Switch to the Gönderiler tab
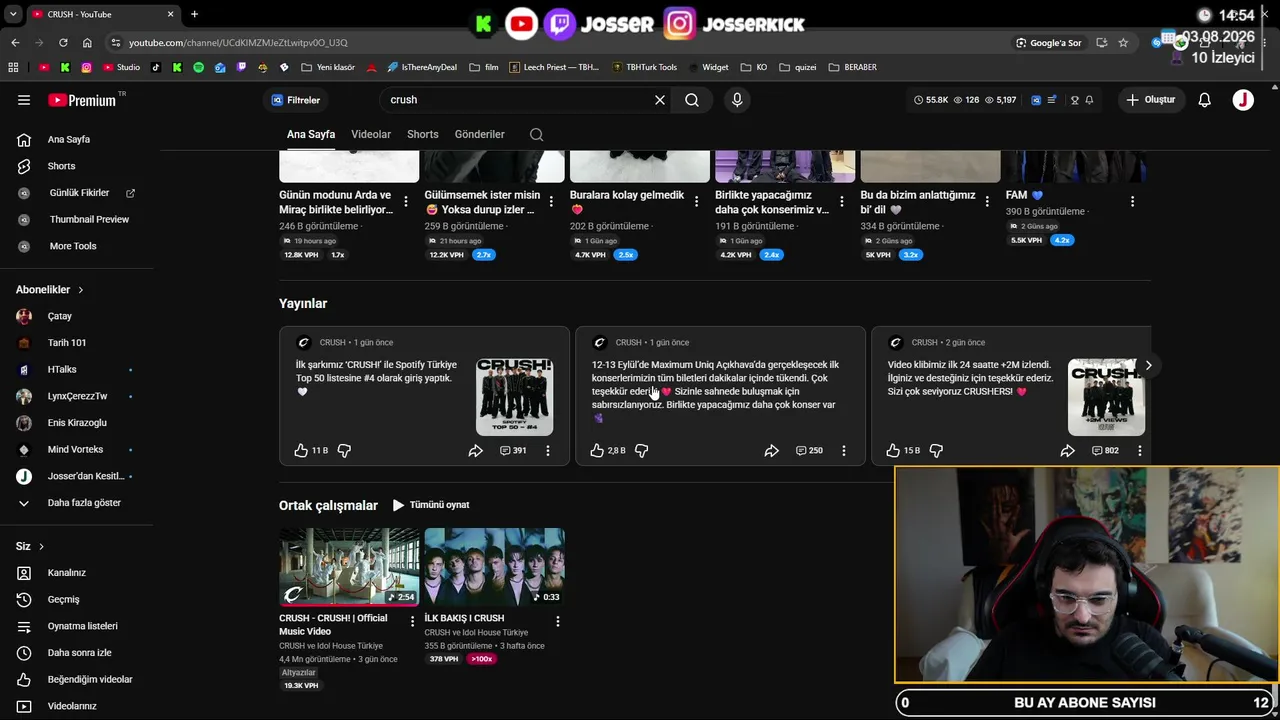1280x720 pixels. point(480,134)
